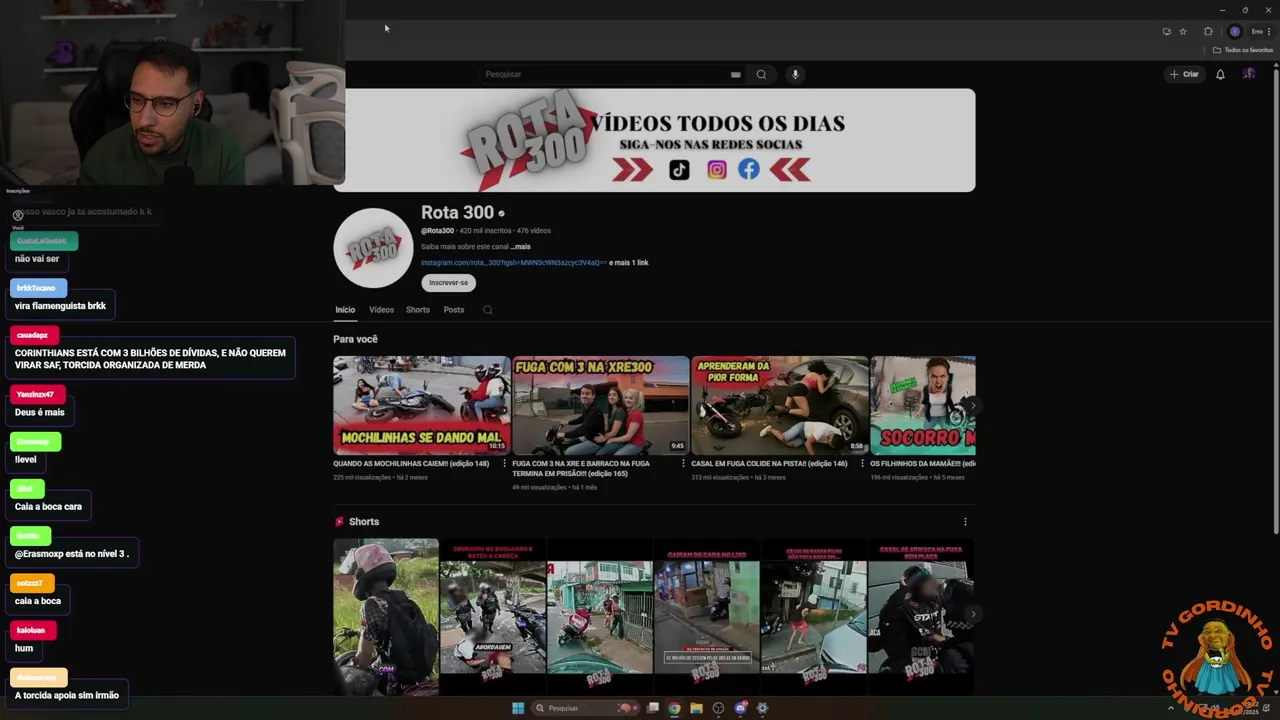The height and width of the screenshot is (720, 1280).
Task: Click the red Shorts logo icon in section header
Action: (x=339, y=522)
